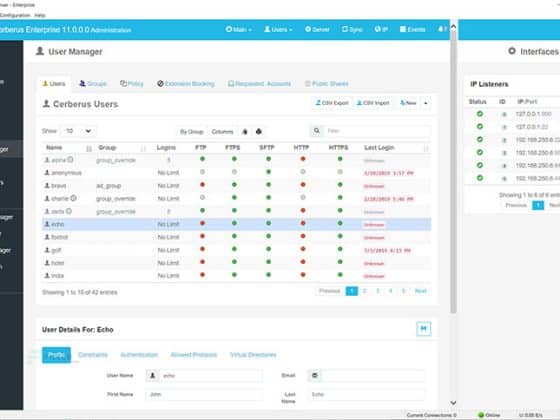The width and height of the screenshot is (560, 420).
Task: Select the india user icon
Action: coord(47,276)
